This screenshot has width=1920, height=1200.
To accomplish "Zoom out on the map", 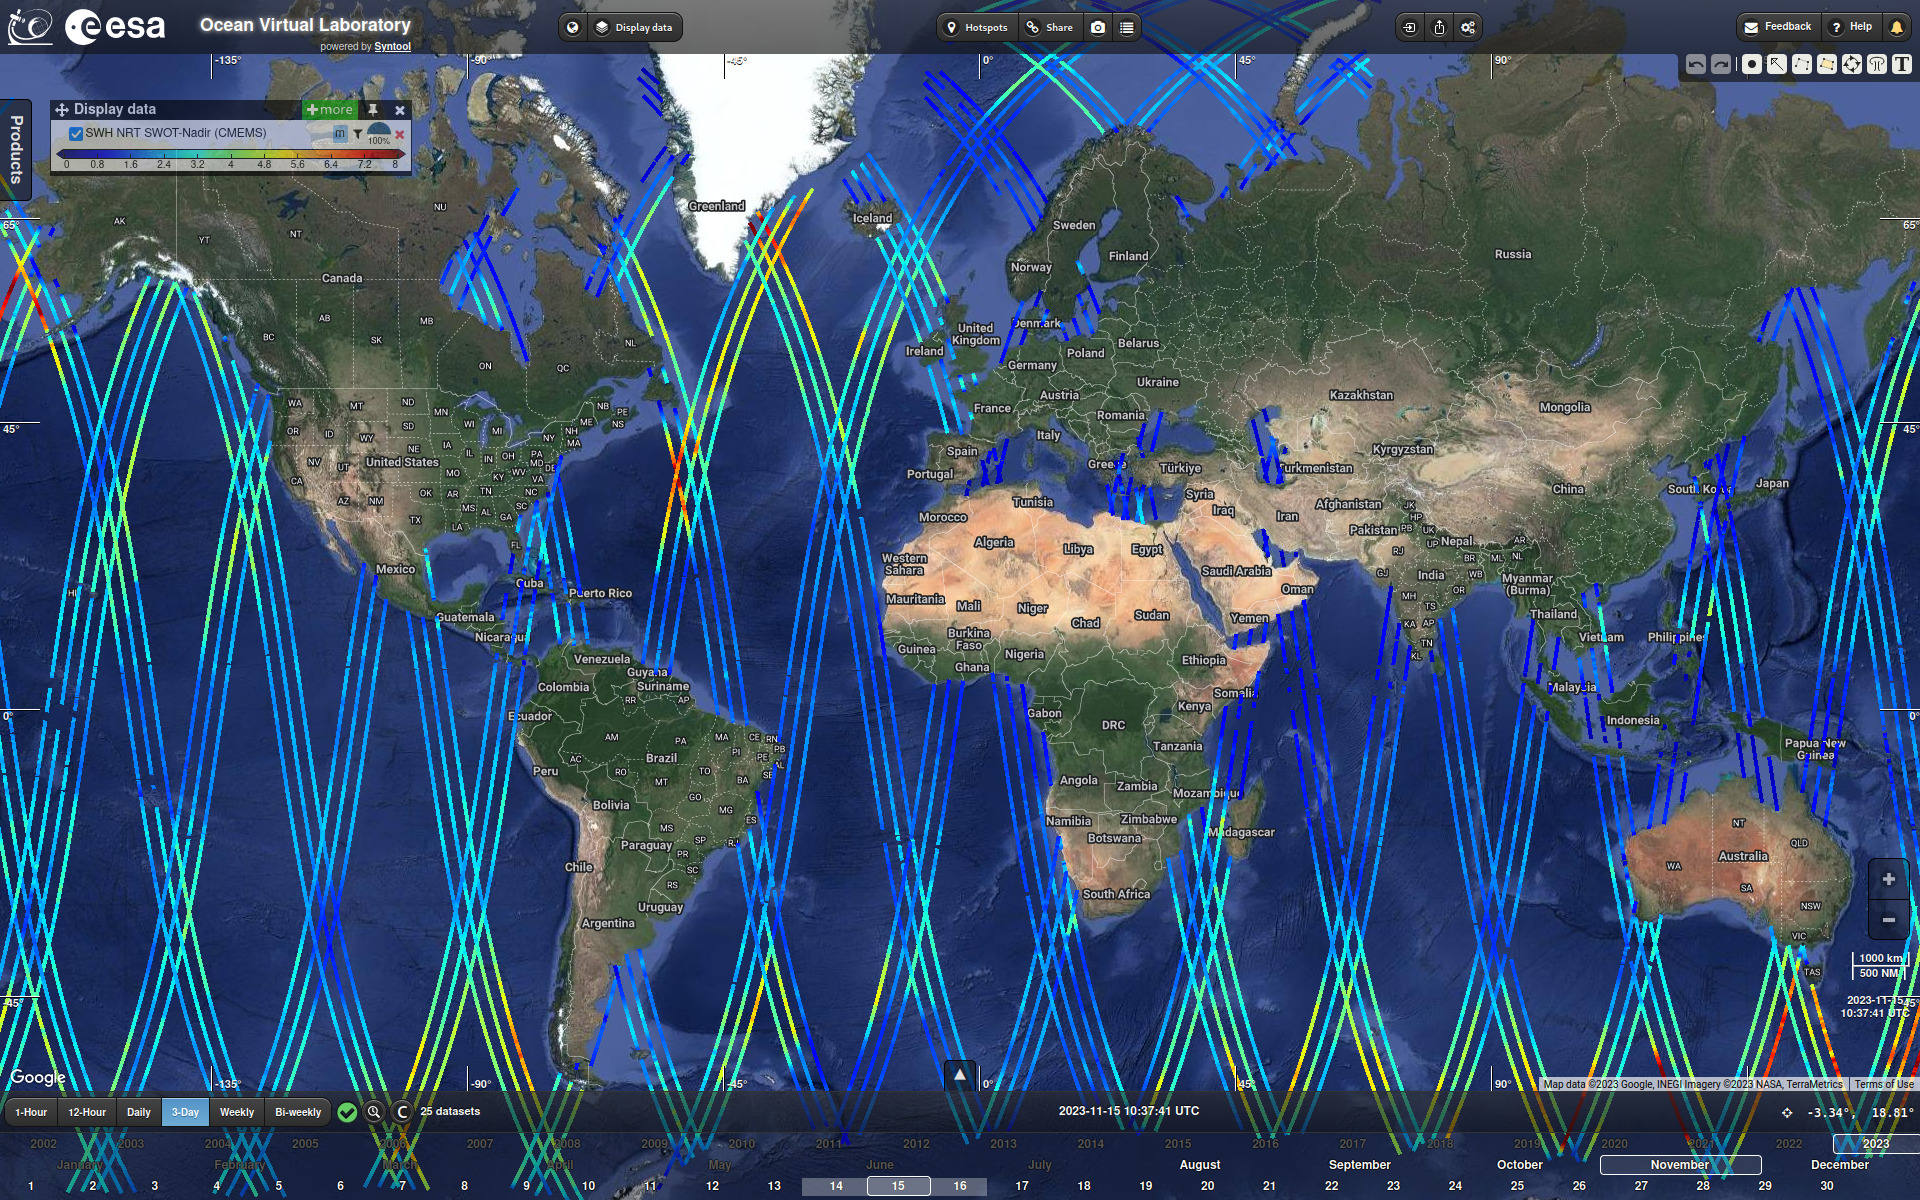I will 1888,920.
